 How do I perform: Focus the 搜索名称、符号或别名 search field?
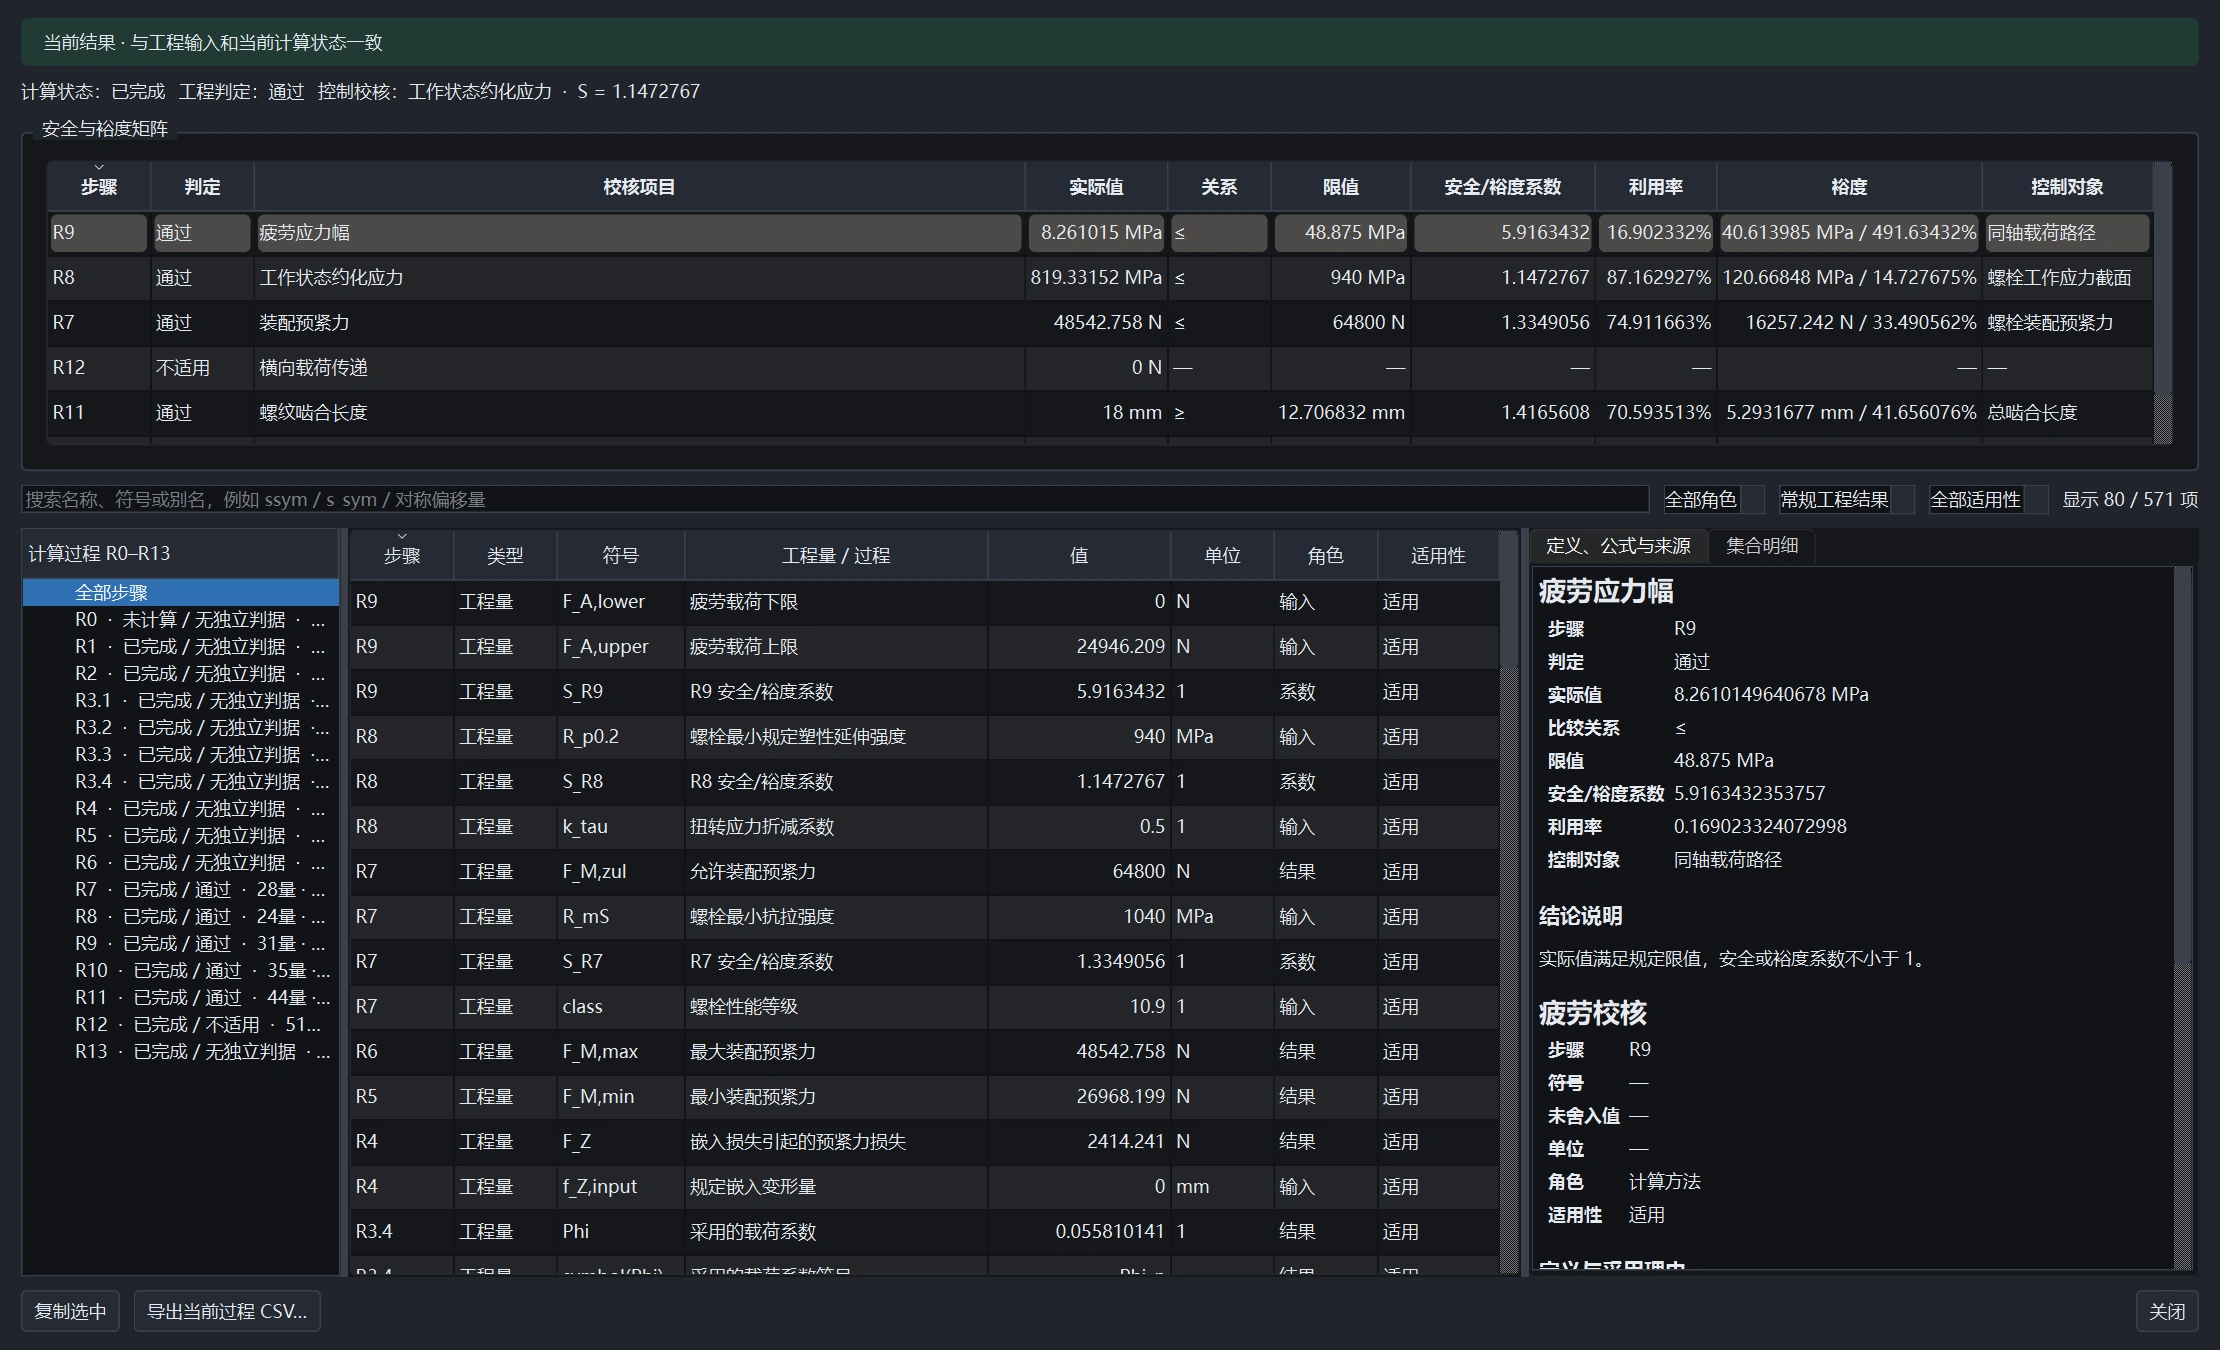point(835,499)
